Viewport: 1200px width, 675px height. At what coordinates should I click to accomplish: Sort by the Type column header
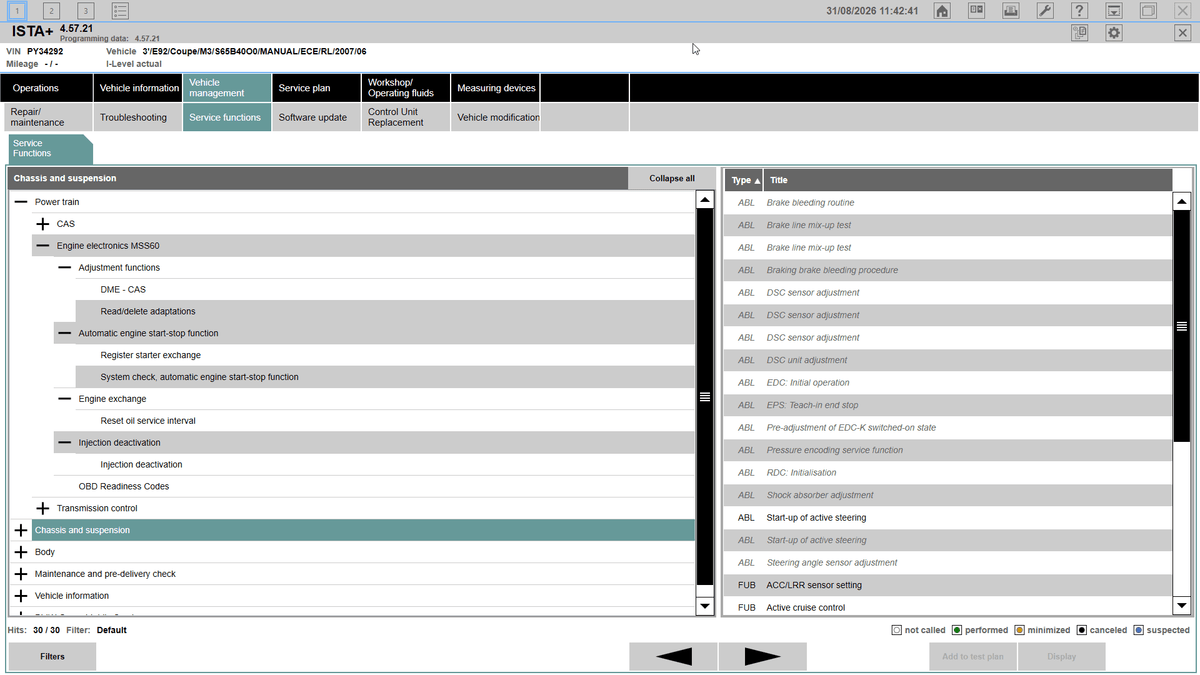(x=744, y=180)
